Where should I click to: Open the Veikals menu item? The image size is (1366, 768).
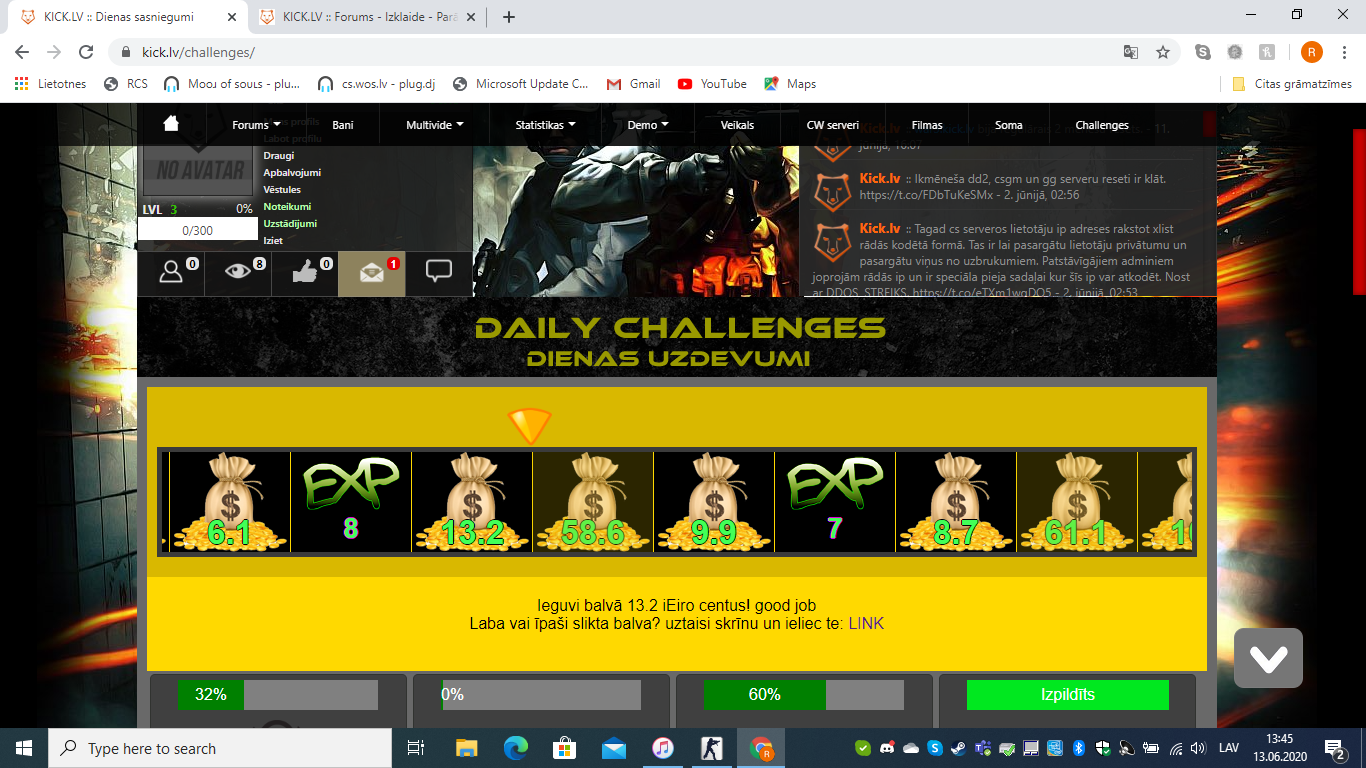click(737, 125)
